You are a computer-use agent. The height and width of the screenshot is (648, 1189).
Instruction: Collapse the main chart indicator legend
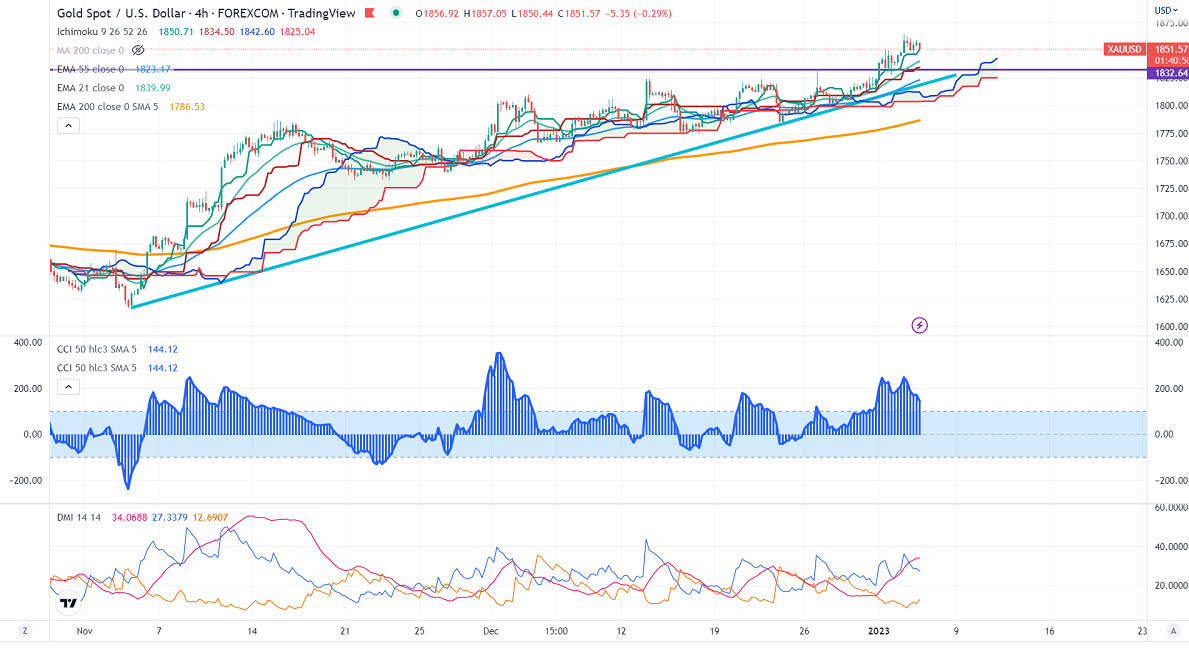tap(68, 126)
